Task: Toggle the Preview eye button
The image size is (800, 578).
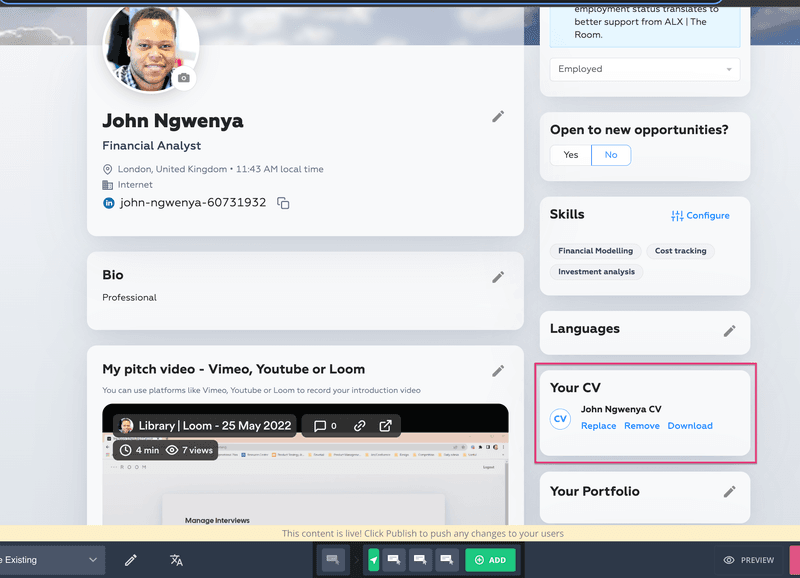Action: (749, 560)
